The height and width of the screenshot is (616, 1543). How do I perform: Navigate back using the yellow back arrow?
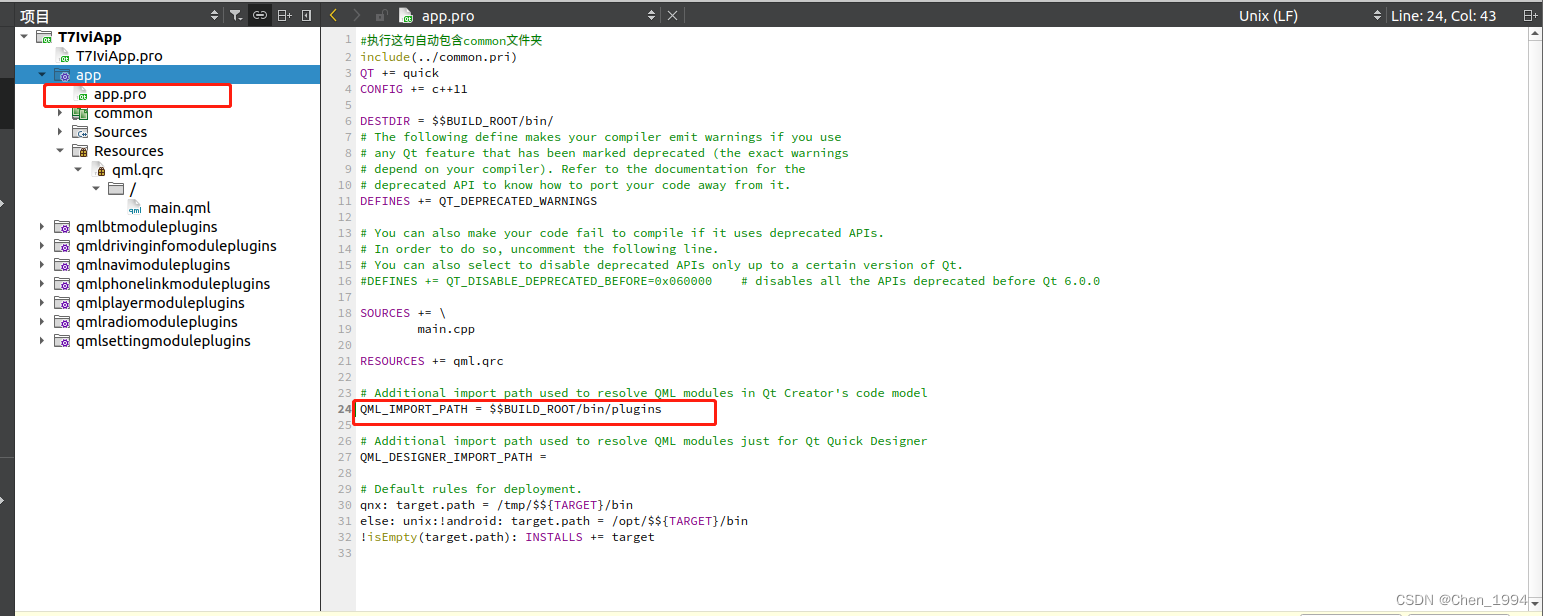pyautogui.click(x=333, y=15)
